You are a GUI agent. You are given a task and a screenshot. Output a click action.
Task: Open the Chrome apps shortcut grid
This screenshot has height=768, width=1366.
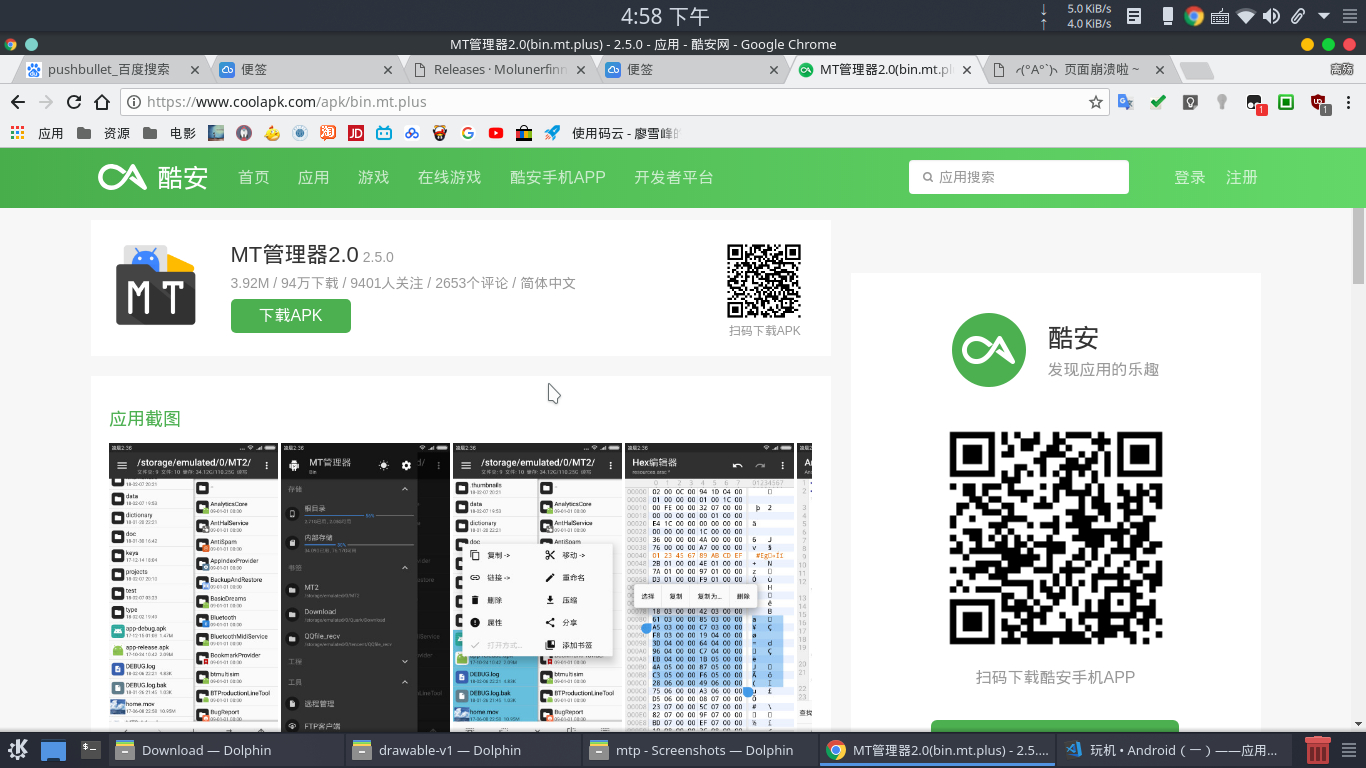(x=16, y=133)
